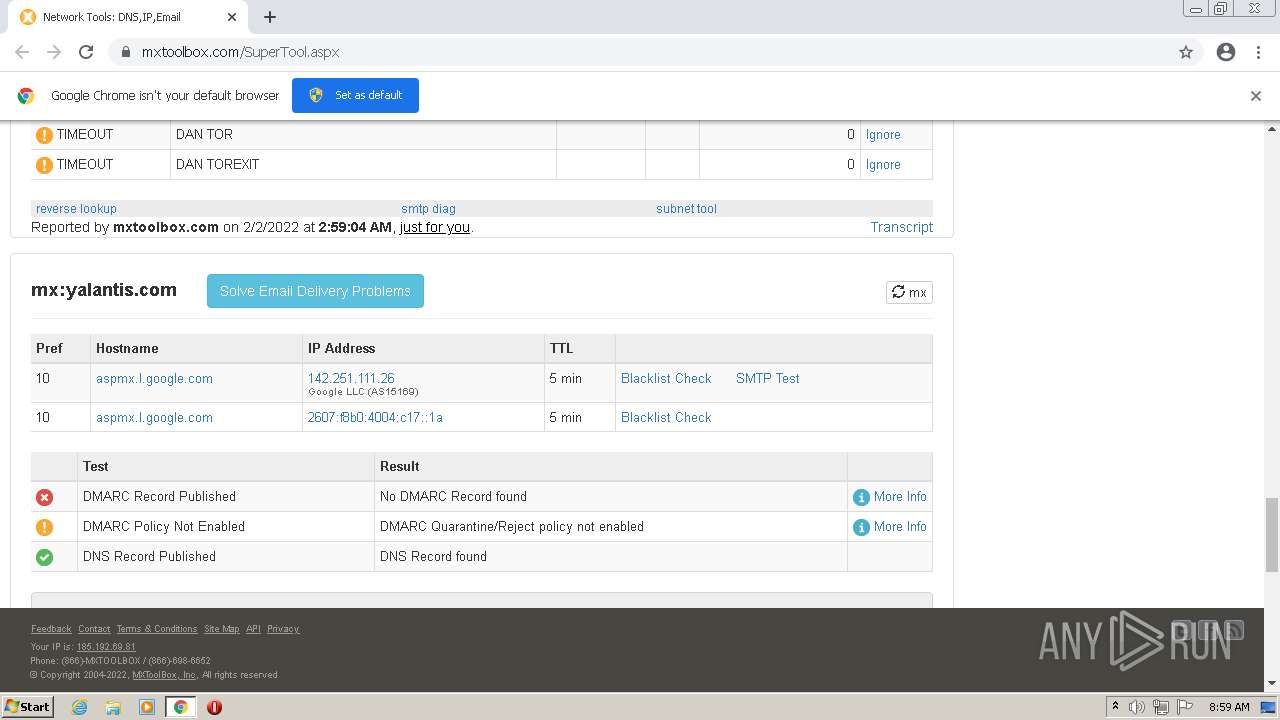Click the TTL column header
Viewport: 1280px width, 720px height.
(562, 349)
